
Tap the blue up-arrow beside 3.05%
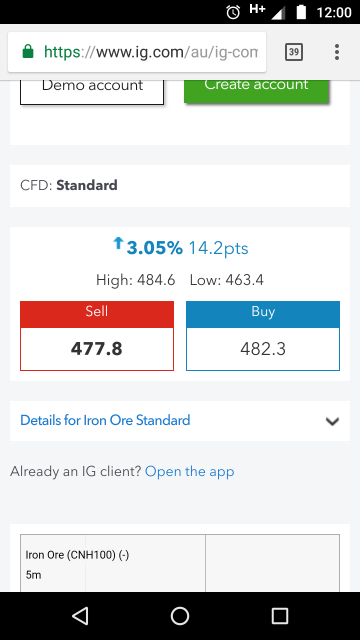click(x=118, y=244)
